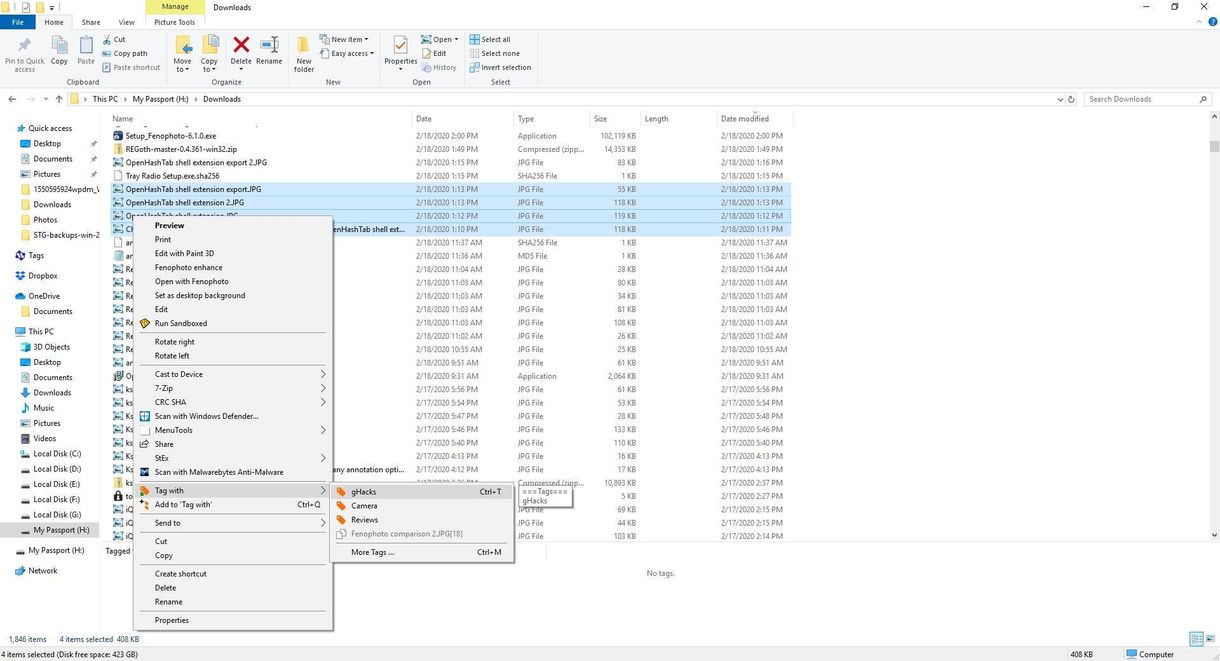
Task: Click Invert selection in the ribbon
Action: click(x=499, y=67)
